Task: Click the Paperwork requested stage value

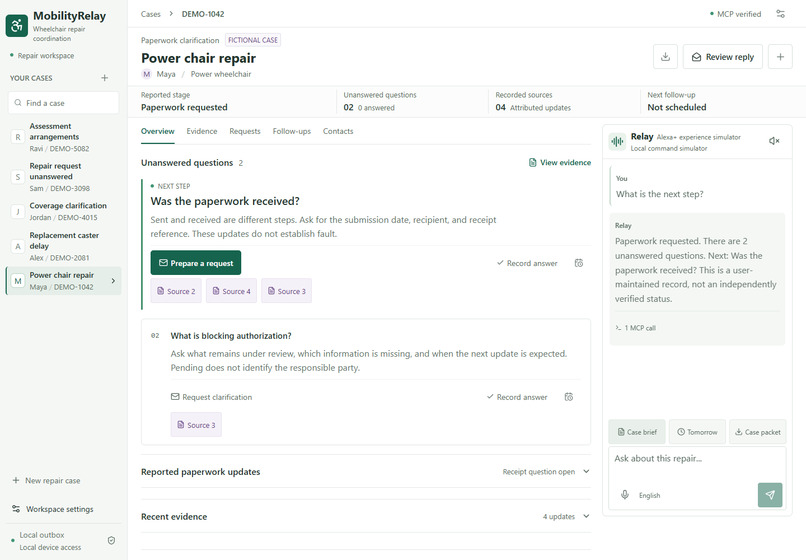Action: click(x=184, y=107)
